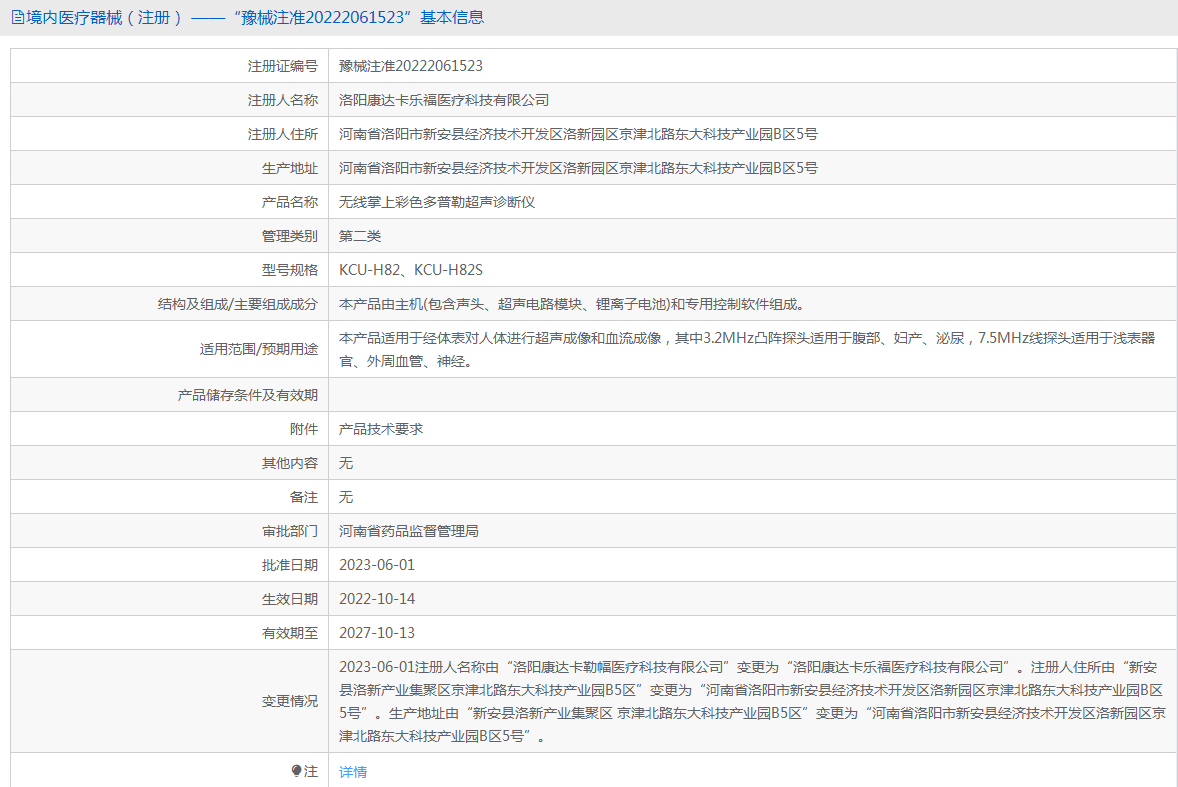Click the 产品技术要求 attachment value
This screenshot has height=787, width=1178.
click(381, 429)
